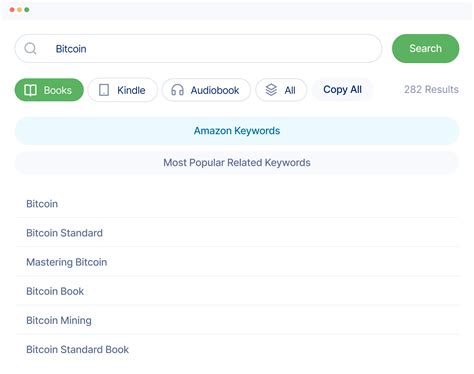Screen dimensions: 474x374
Task: Select the Books filter label
Action: click(58, 90)
